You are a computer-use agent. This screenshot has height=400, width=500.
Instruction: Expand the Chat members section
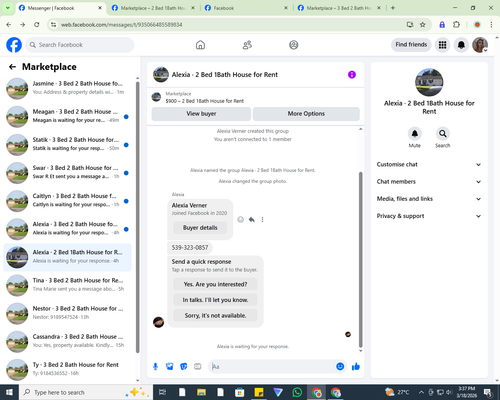pyautogui.click(x=429, y=182)
